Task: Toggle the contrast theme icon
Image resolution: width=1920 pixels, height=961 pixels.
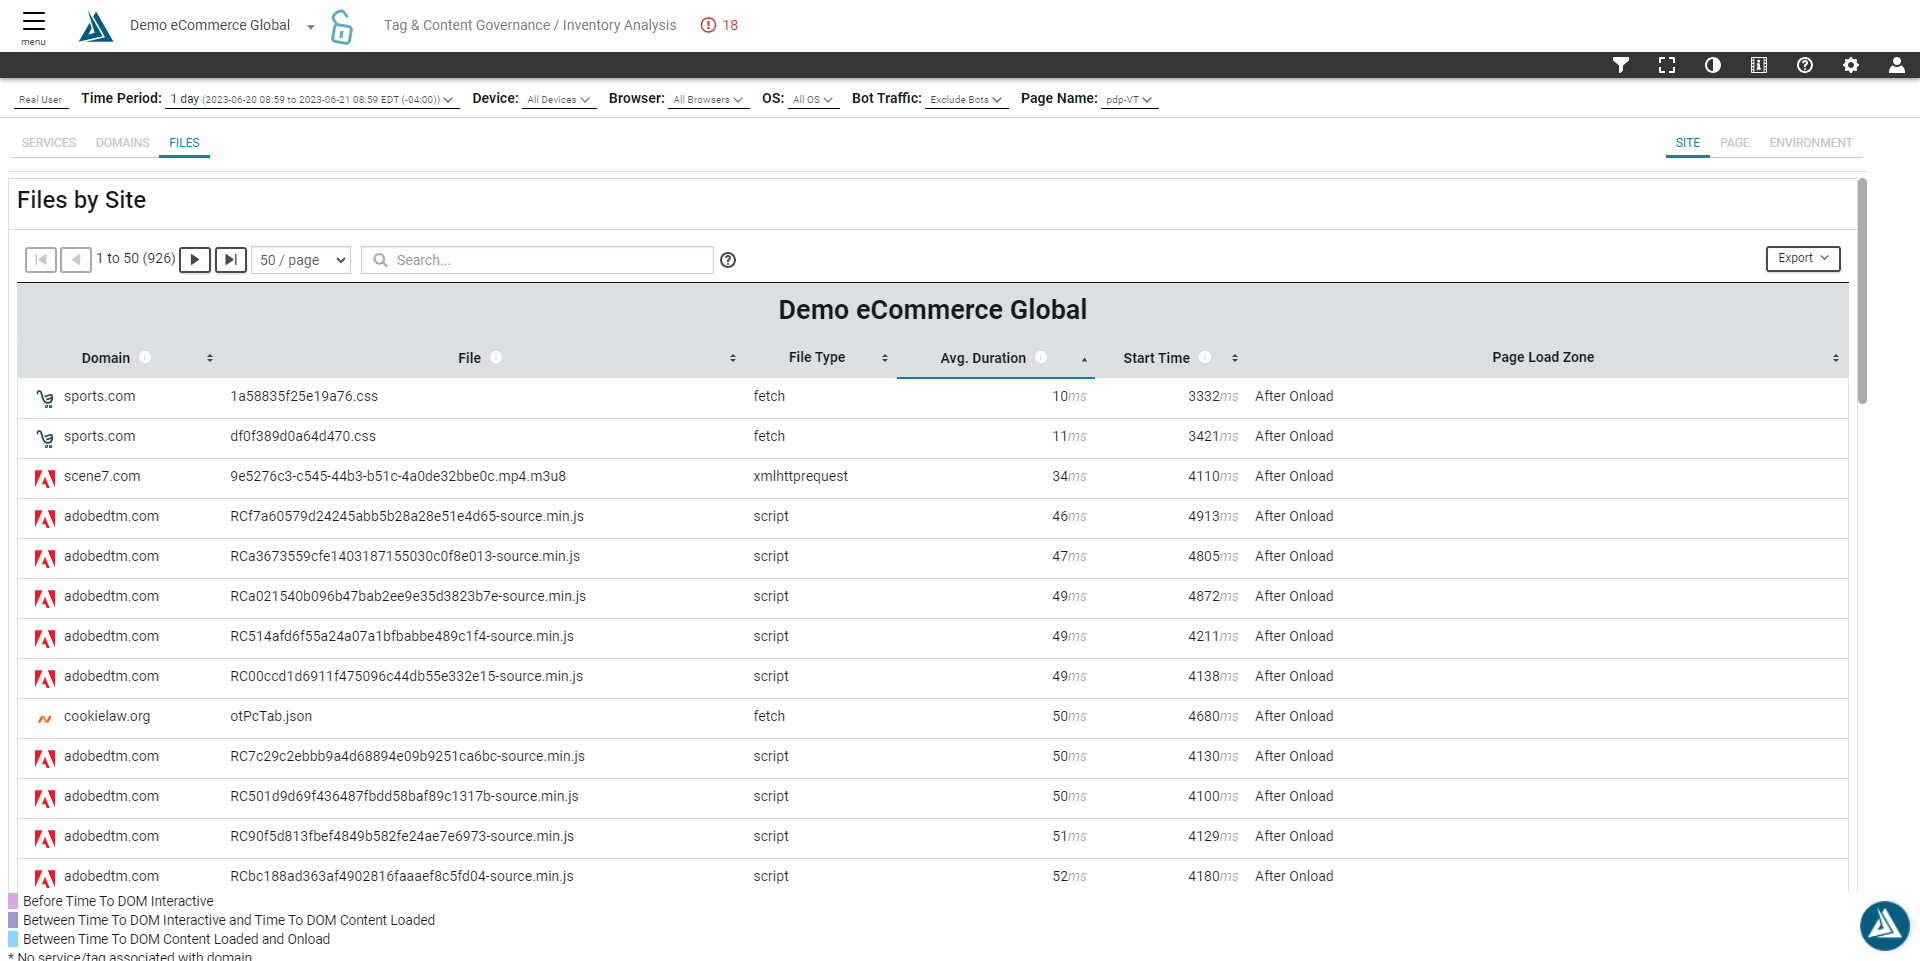Action: point(1713,65)
